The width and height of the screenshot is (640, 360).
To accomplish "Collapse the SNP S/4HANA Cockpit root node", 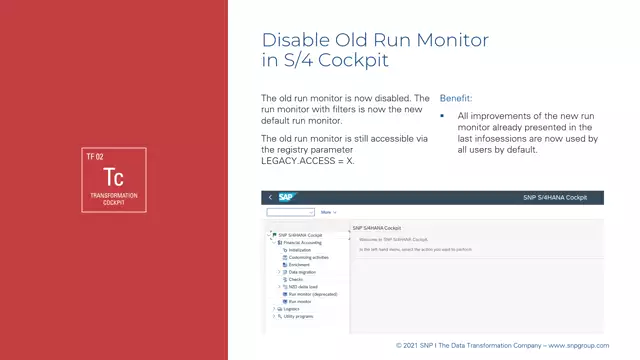I will click(x=269, y=235).
